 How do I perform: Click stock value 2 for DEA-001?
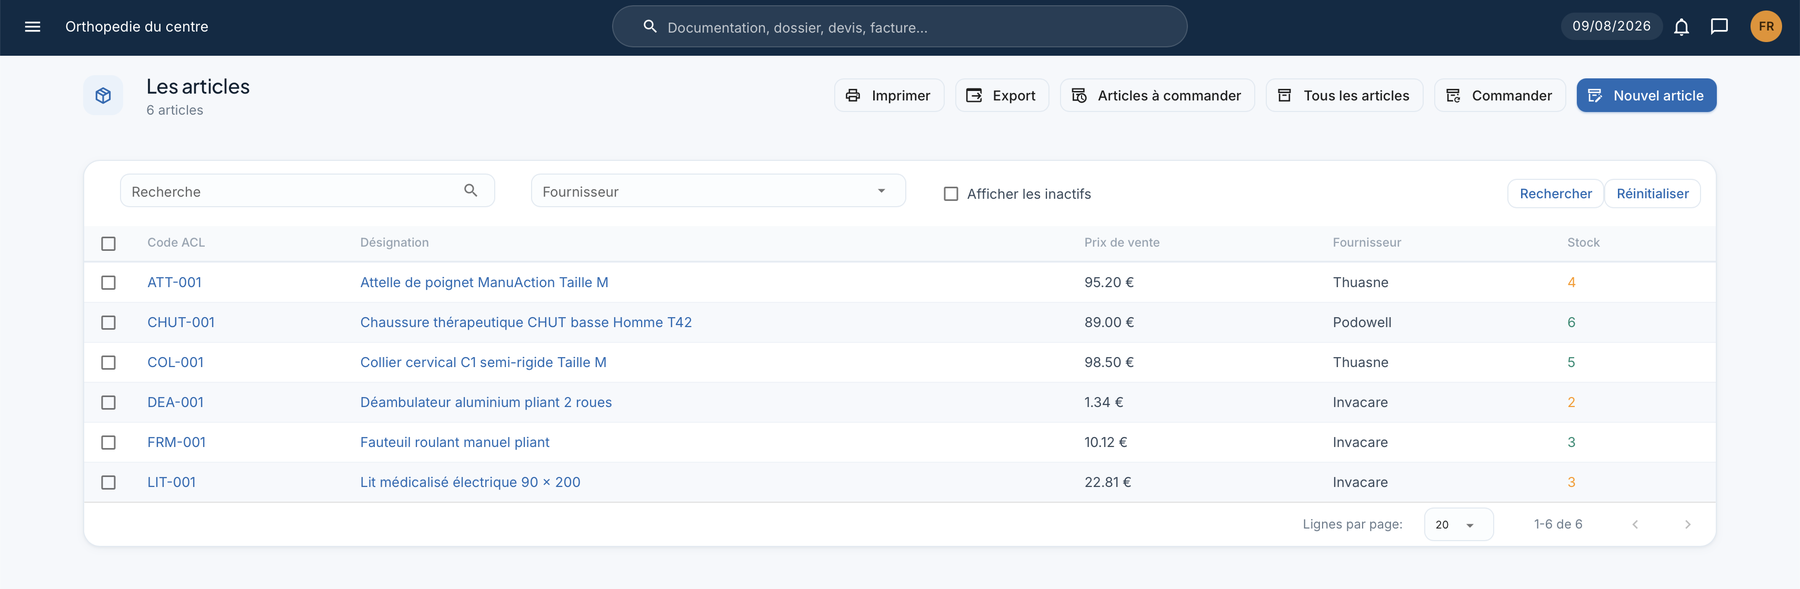[x=1571, y=403]
